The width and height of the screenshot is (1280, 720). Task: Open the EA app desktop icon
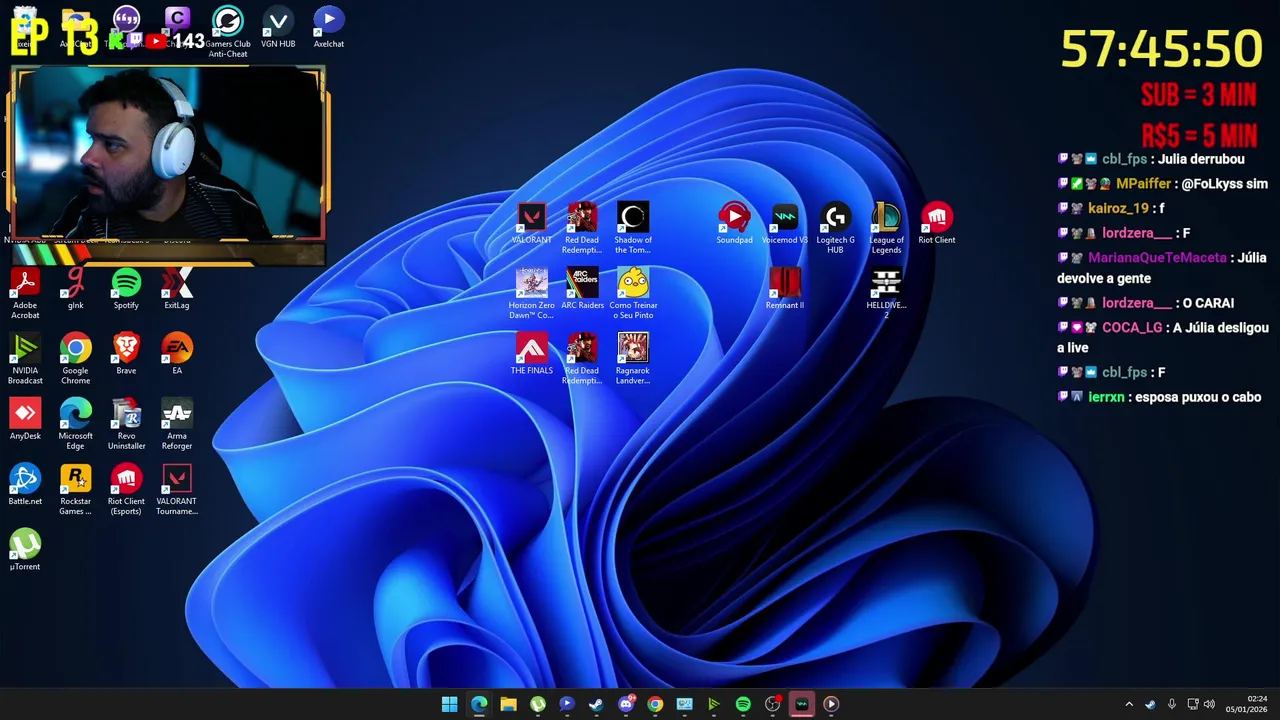177,354
